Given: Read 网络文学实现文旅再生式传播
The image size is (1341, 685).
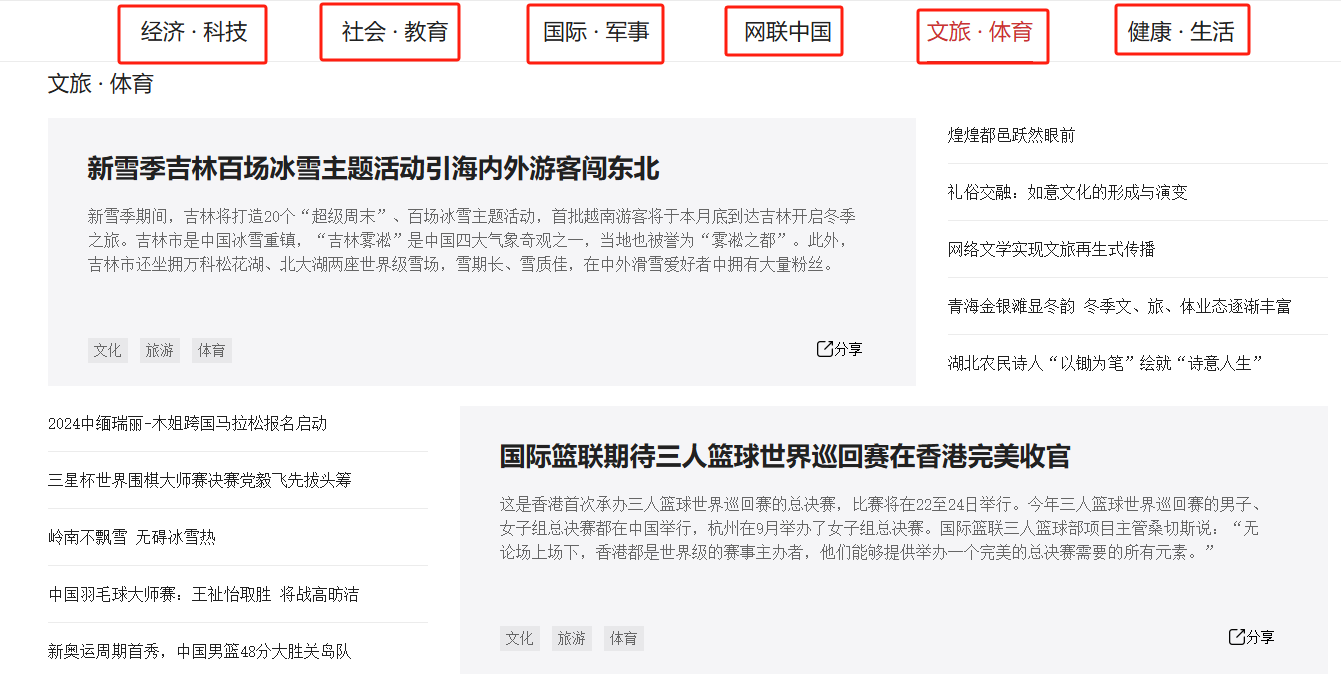Looking at the screenshot, I should (1051, 249).
